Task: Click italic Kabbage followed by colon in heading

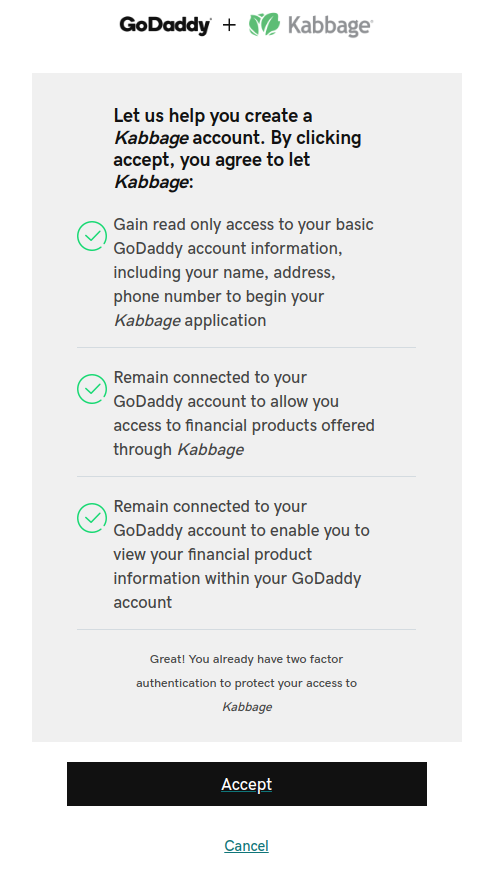Action: [151, 182]
